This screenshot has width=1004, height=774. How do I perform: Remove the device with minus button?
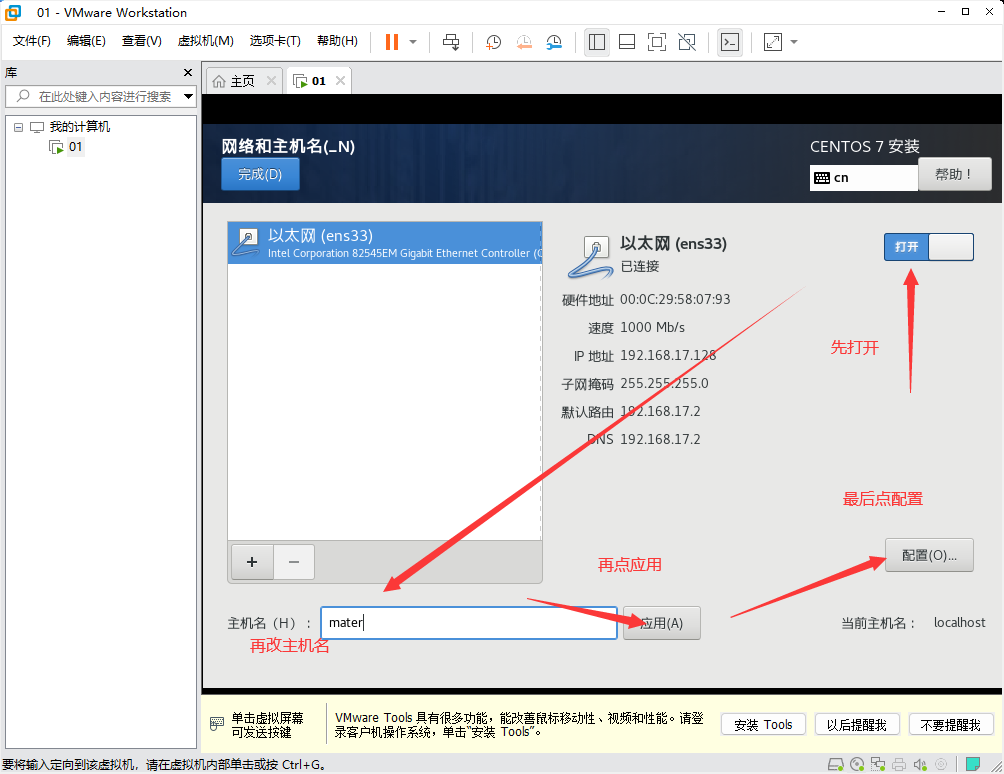pos(294,562)
